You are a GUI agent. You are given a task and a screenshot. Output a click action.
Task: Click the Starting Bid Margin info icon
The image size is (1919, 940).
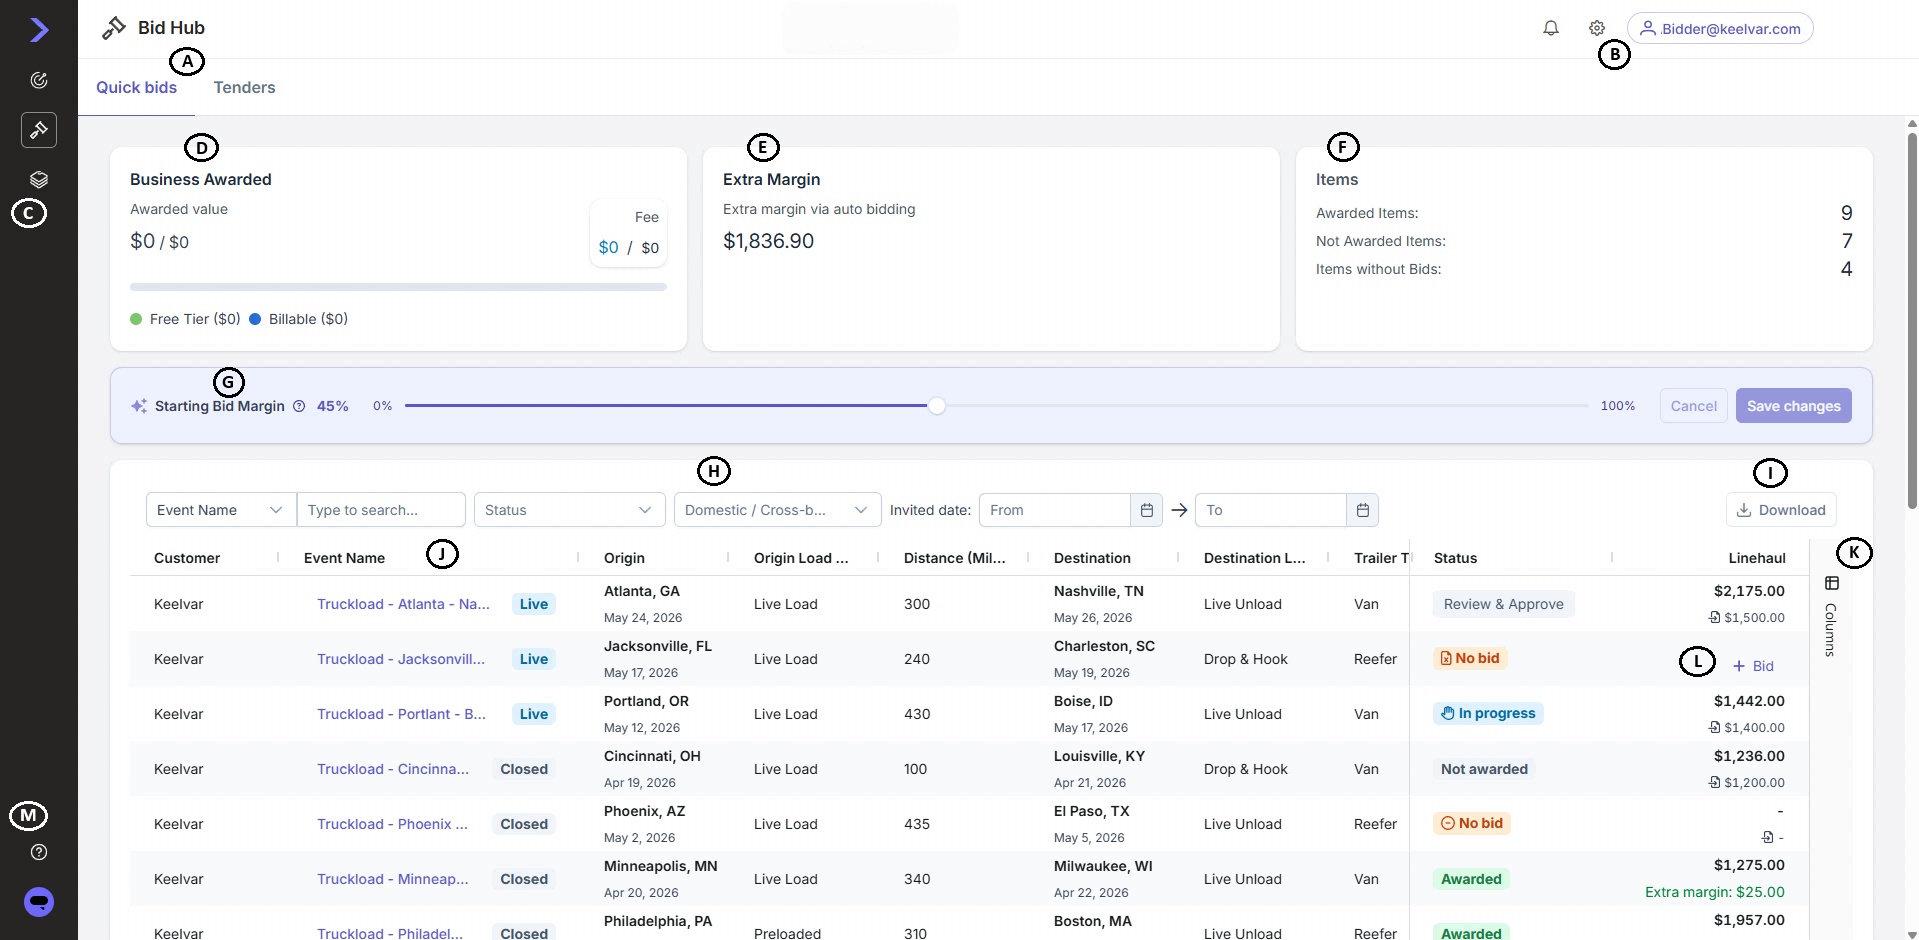[x=299, y=406]
